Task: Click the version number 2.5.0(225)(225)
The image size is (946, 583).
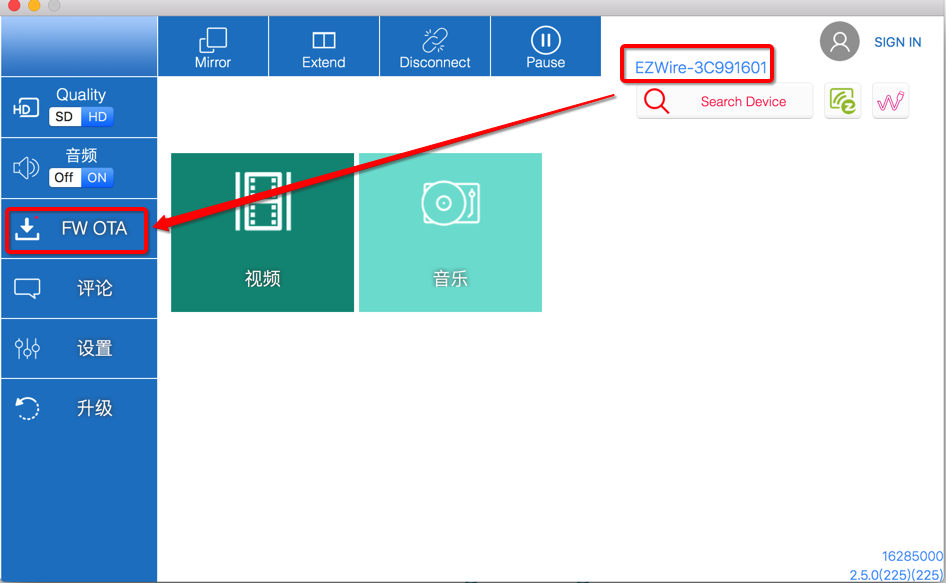Action: coord(896,575)
